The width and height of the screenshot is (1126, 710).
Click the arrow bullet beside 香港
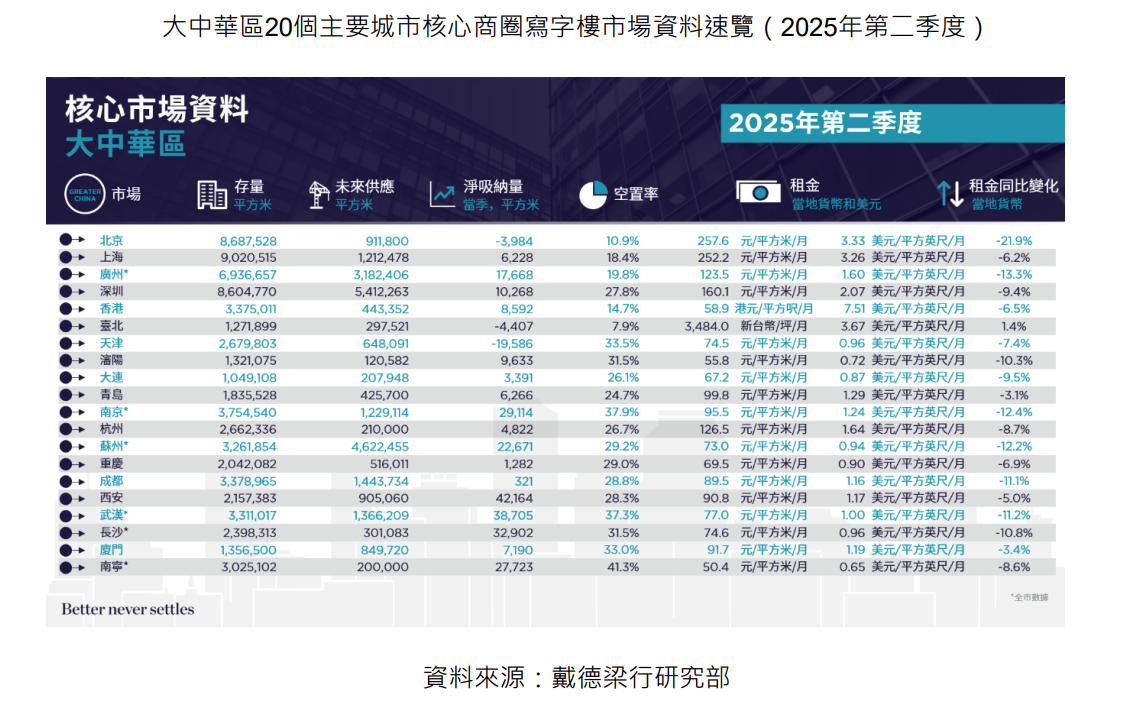(72, 309)
